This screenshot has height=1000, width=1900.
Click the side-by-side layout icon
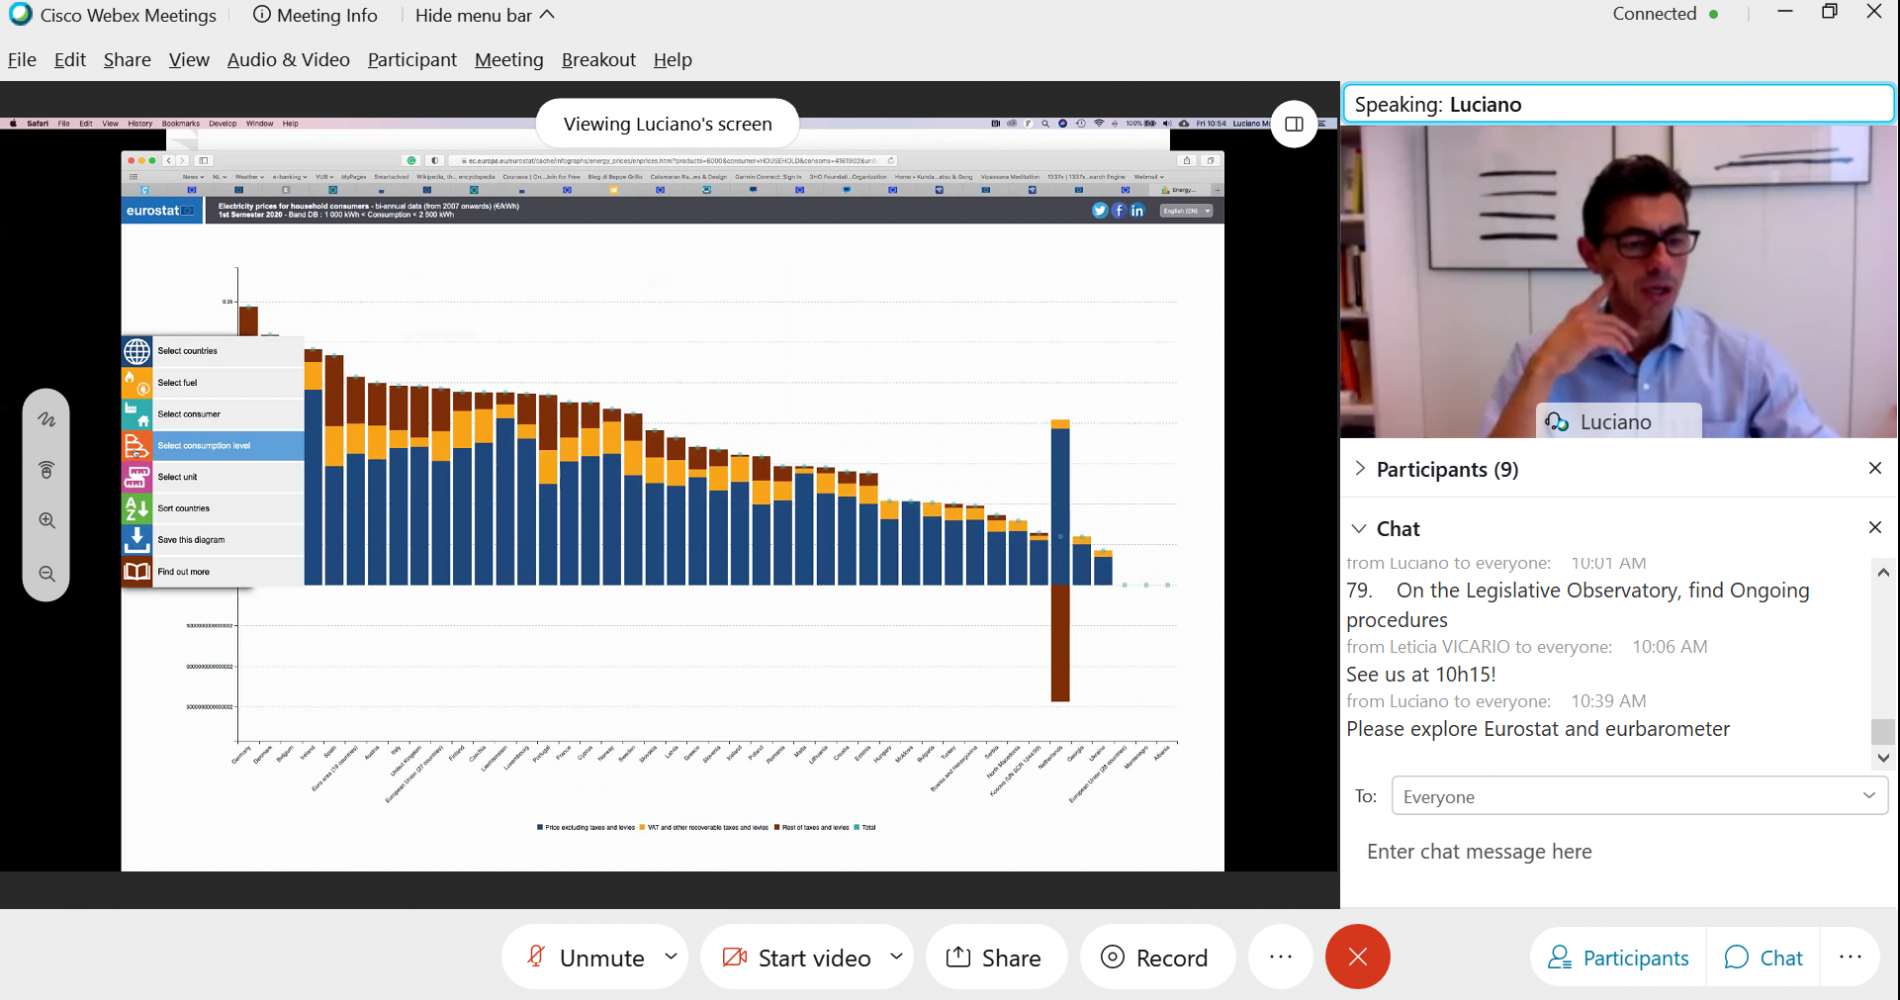pyautogui.click(x=1294, y=124)
